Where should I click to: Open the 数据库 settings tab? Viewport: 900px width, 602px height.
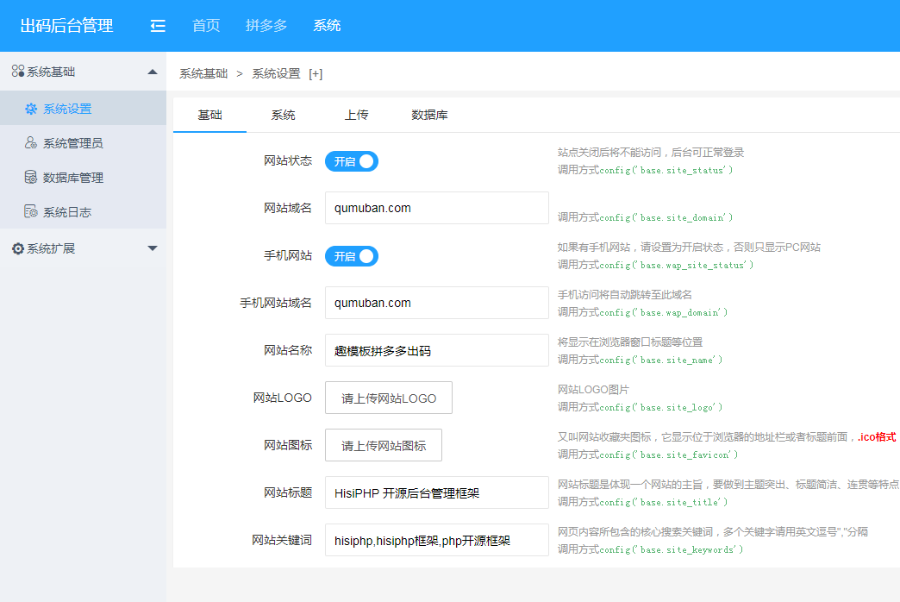coord(432,115)
